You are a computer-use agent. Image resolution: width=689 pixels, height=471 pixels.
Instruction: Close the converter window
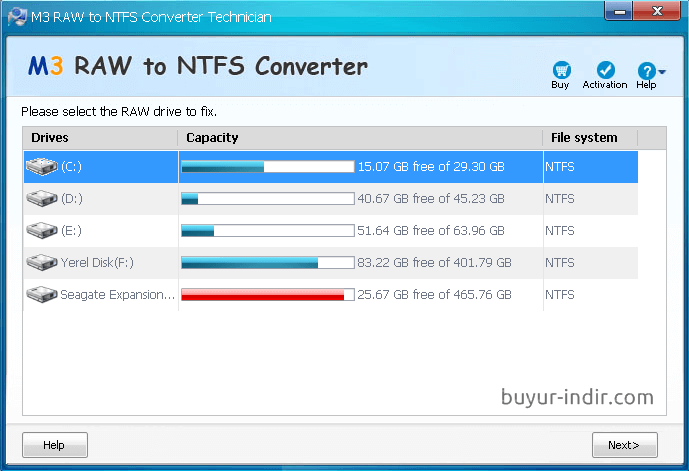(657, 11)
